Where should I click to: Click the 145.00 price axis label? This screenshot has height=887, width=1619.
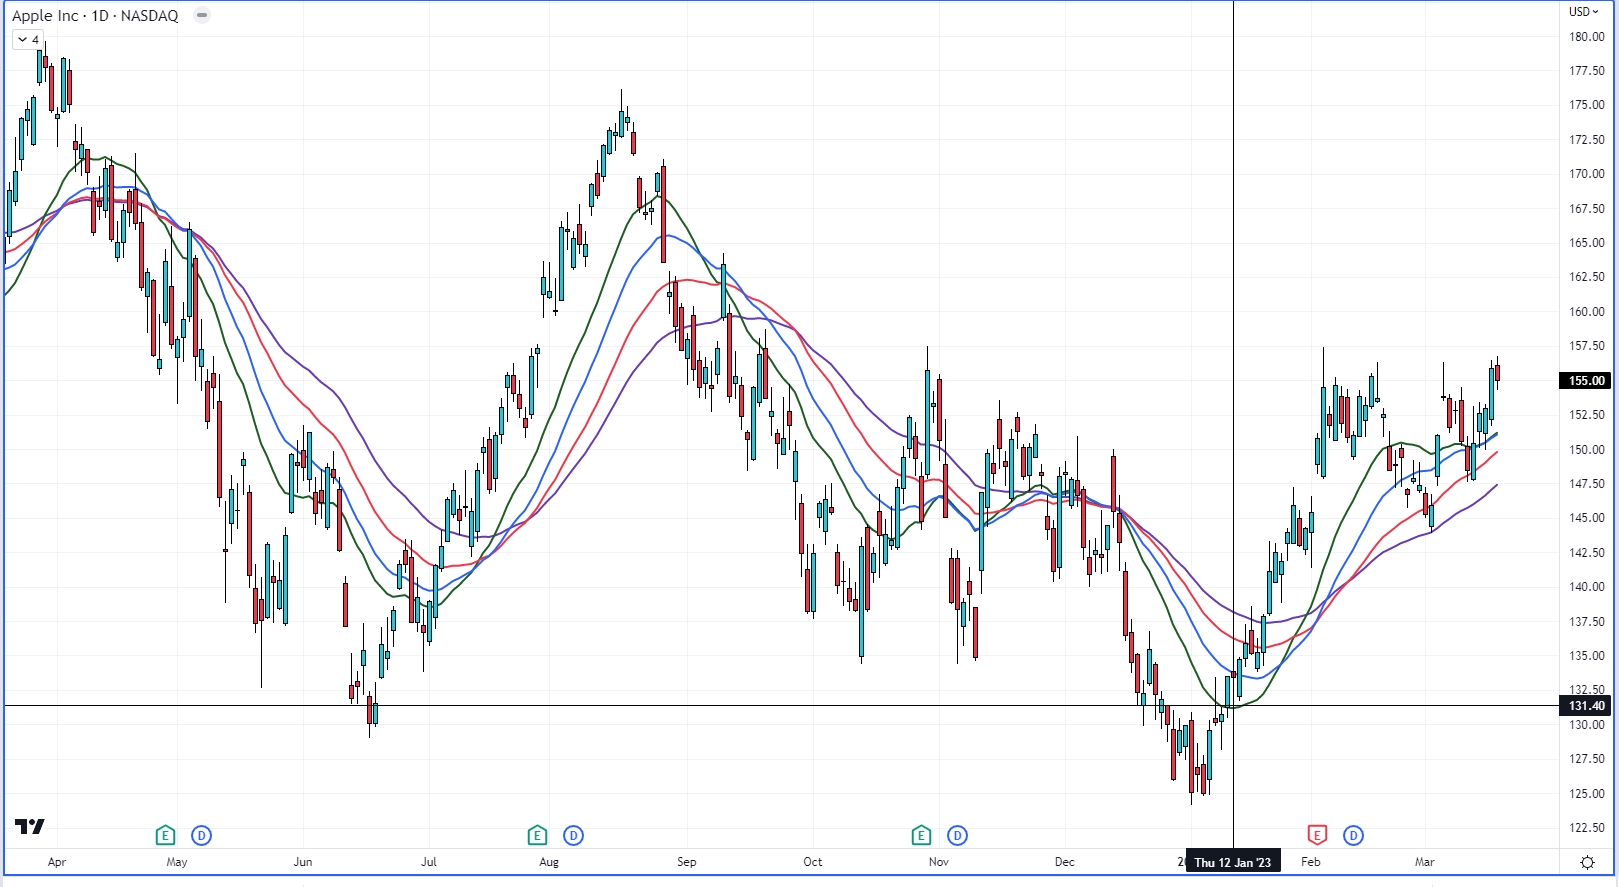(1587, 518)
